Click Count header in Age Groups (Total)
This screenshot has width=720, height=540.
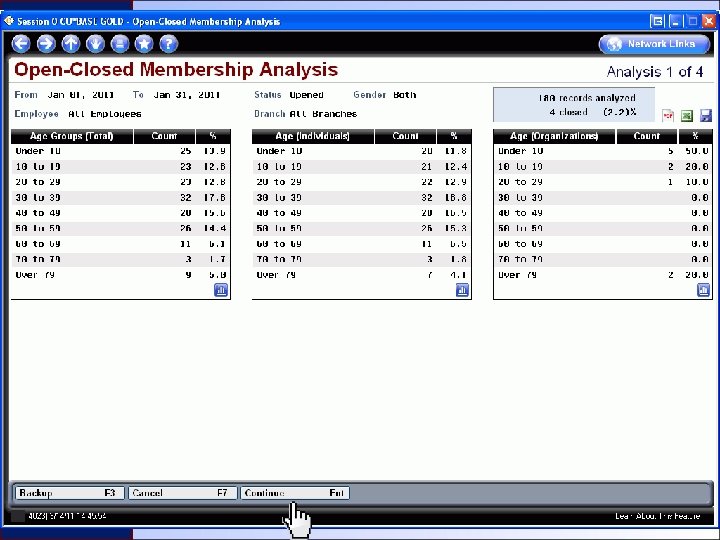164,136
